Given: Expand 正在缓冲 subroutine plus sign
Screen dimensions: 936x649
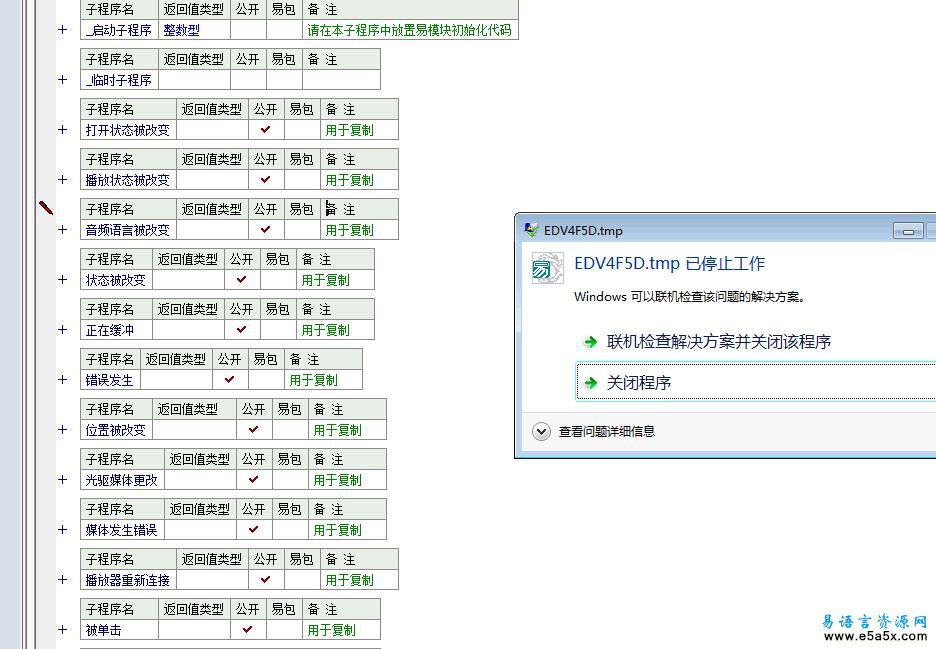Looking at the screenshot, I should tap(63, 330).
